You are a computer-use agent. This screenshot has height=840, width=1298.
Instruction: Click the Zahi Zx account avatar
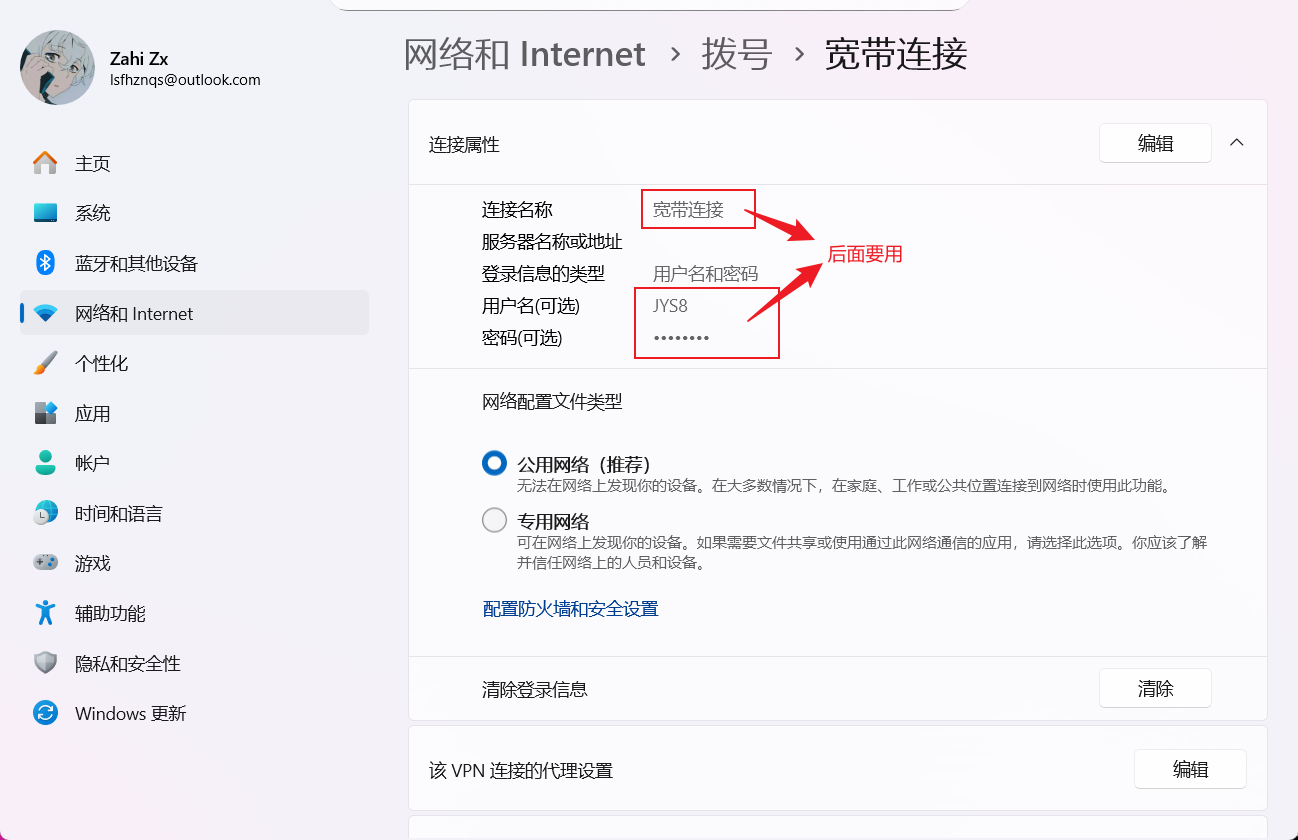pyautogui.click(x=57, y=67)
